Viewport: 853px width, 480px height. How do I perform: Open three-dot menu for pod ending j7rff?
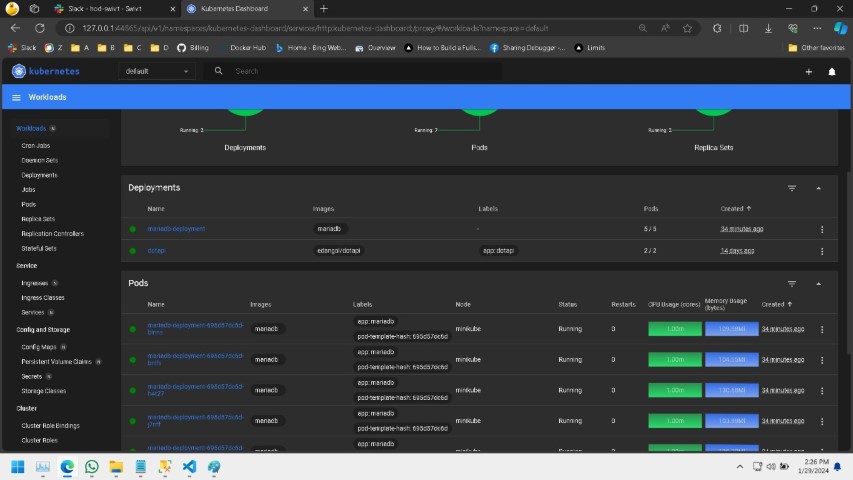tap(822, 421)
